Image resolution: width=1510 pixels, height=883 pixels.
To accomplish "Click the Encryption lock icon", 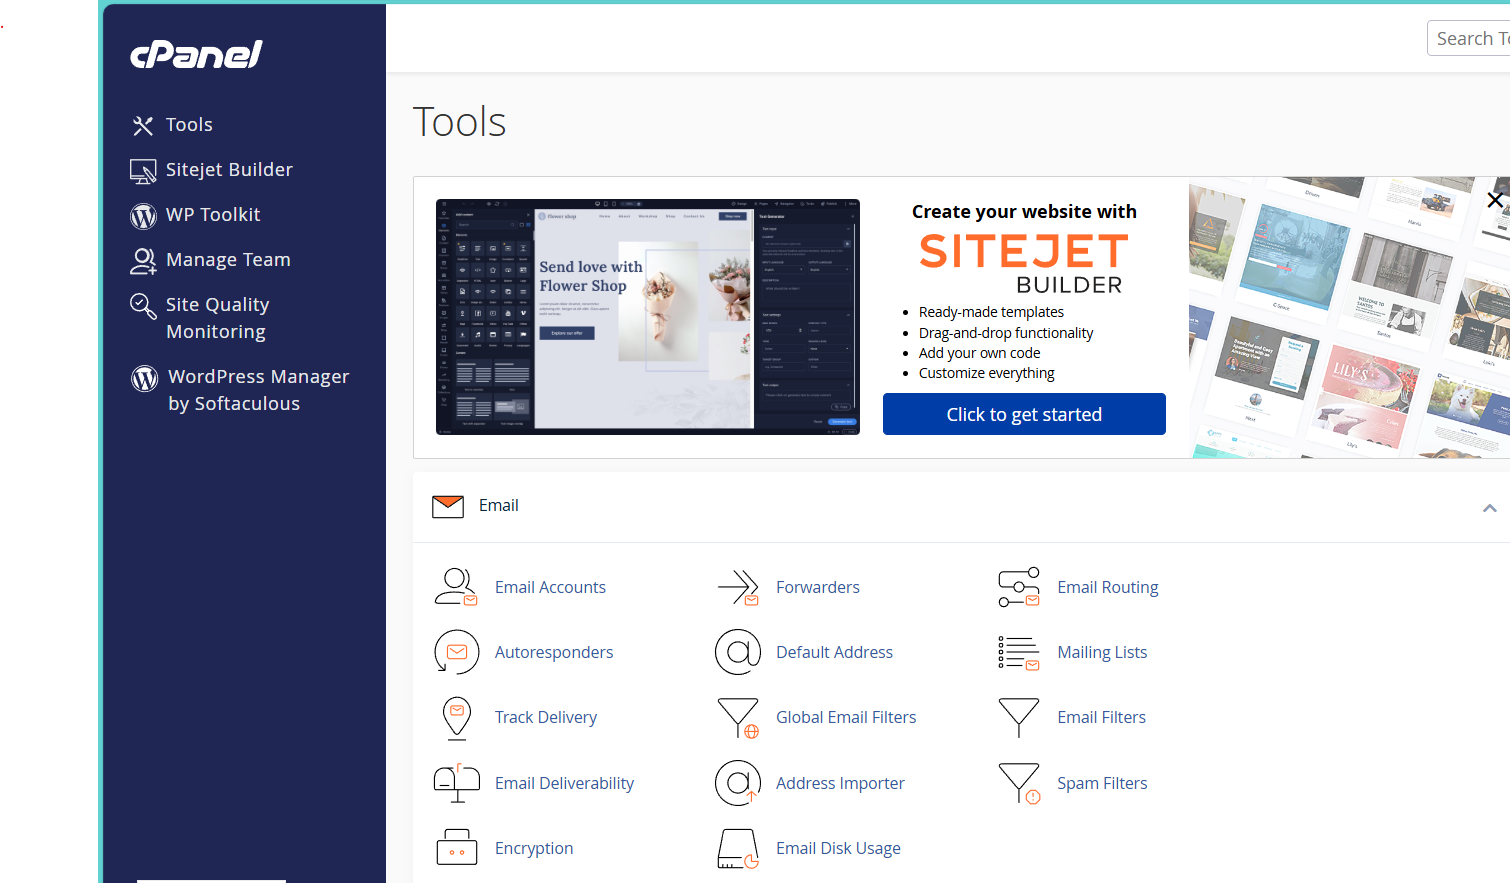I will tap(457, 847).
